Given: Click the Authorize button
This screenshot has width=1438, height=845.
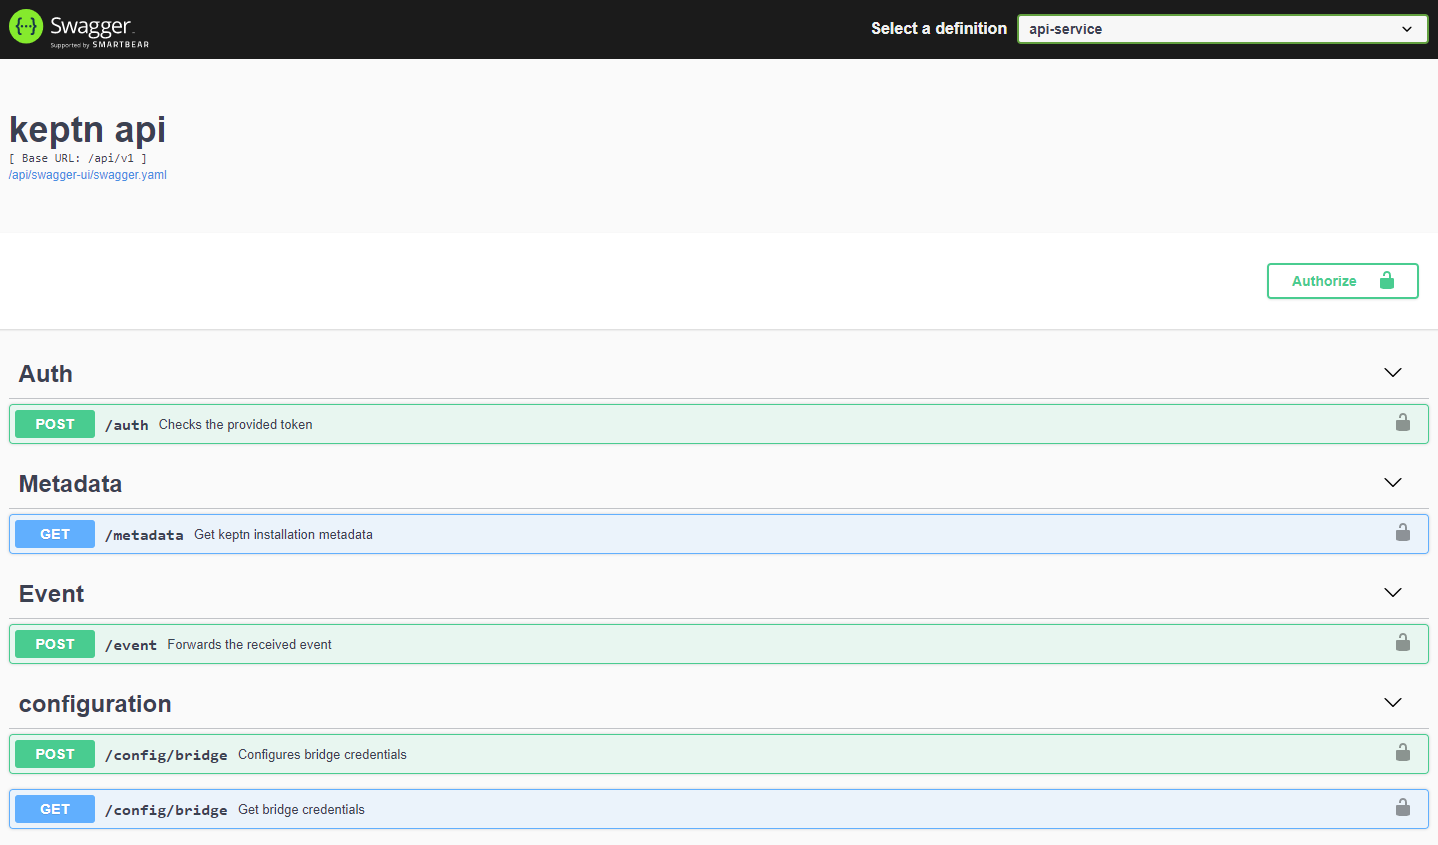Looking at the screenshot, I should click(x=1342, y=281).
